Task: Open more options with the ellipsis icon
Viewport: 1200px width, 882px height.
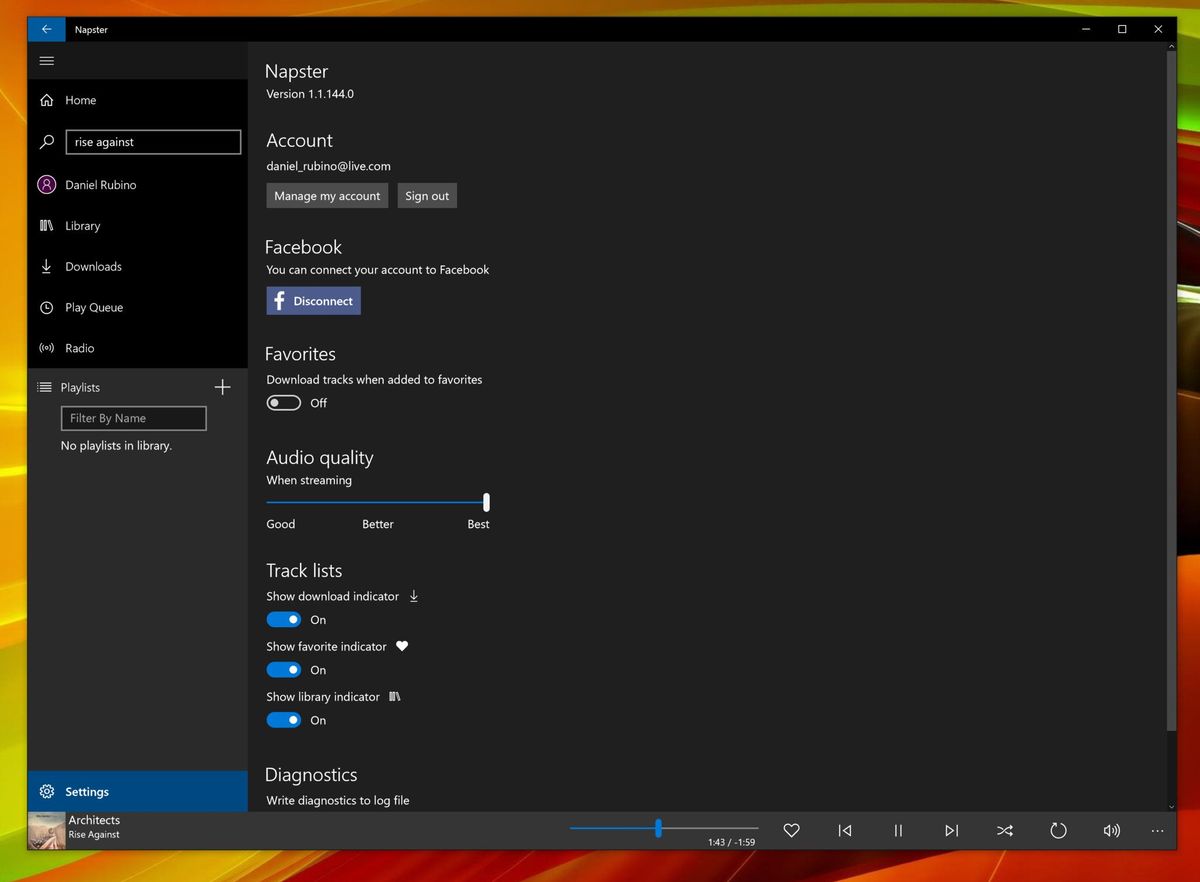Action: coord(1157,830)
